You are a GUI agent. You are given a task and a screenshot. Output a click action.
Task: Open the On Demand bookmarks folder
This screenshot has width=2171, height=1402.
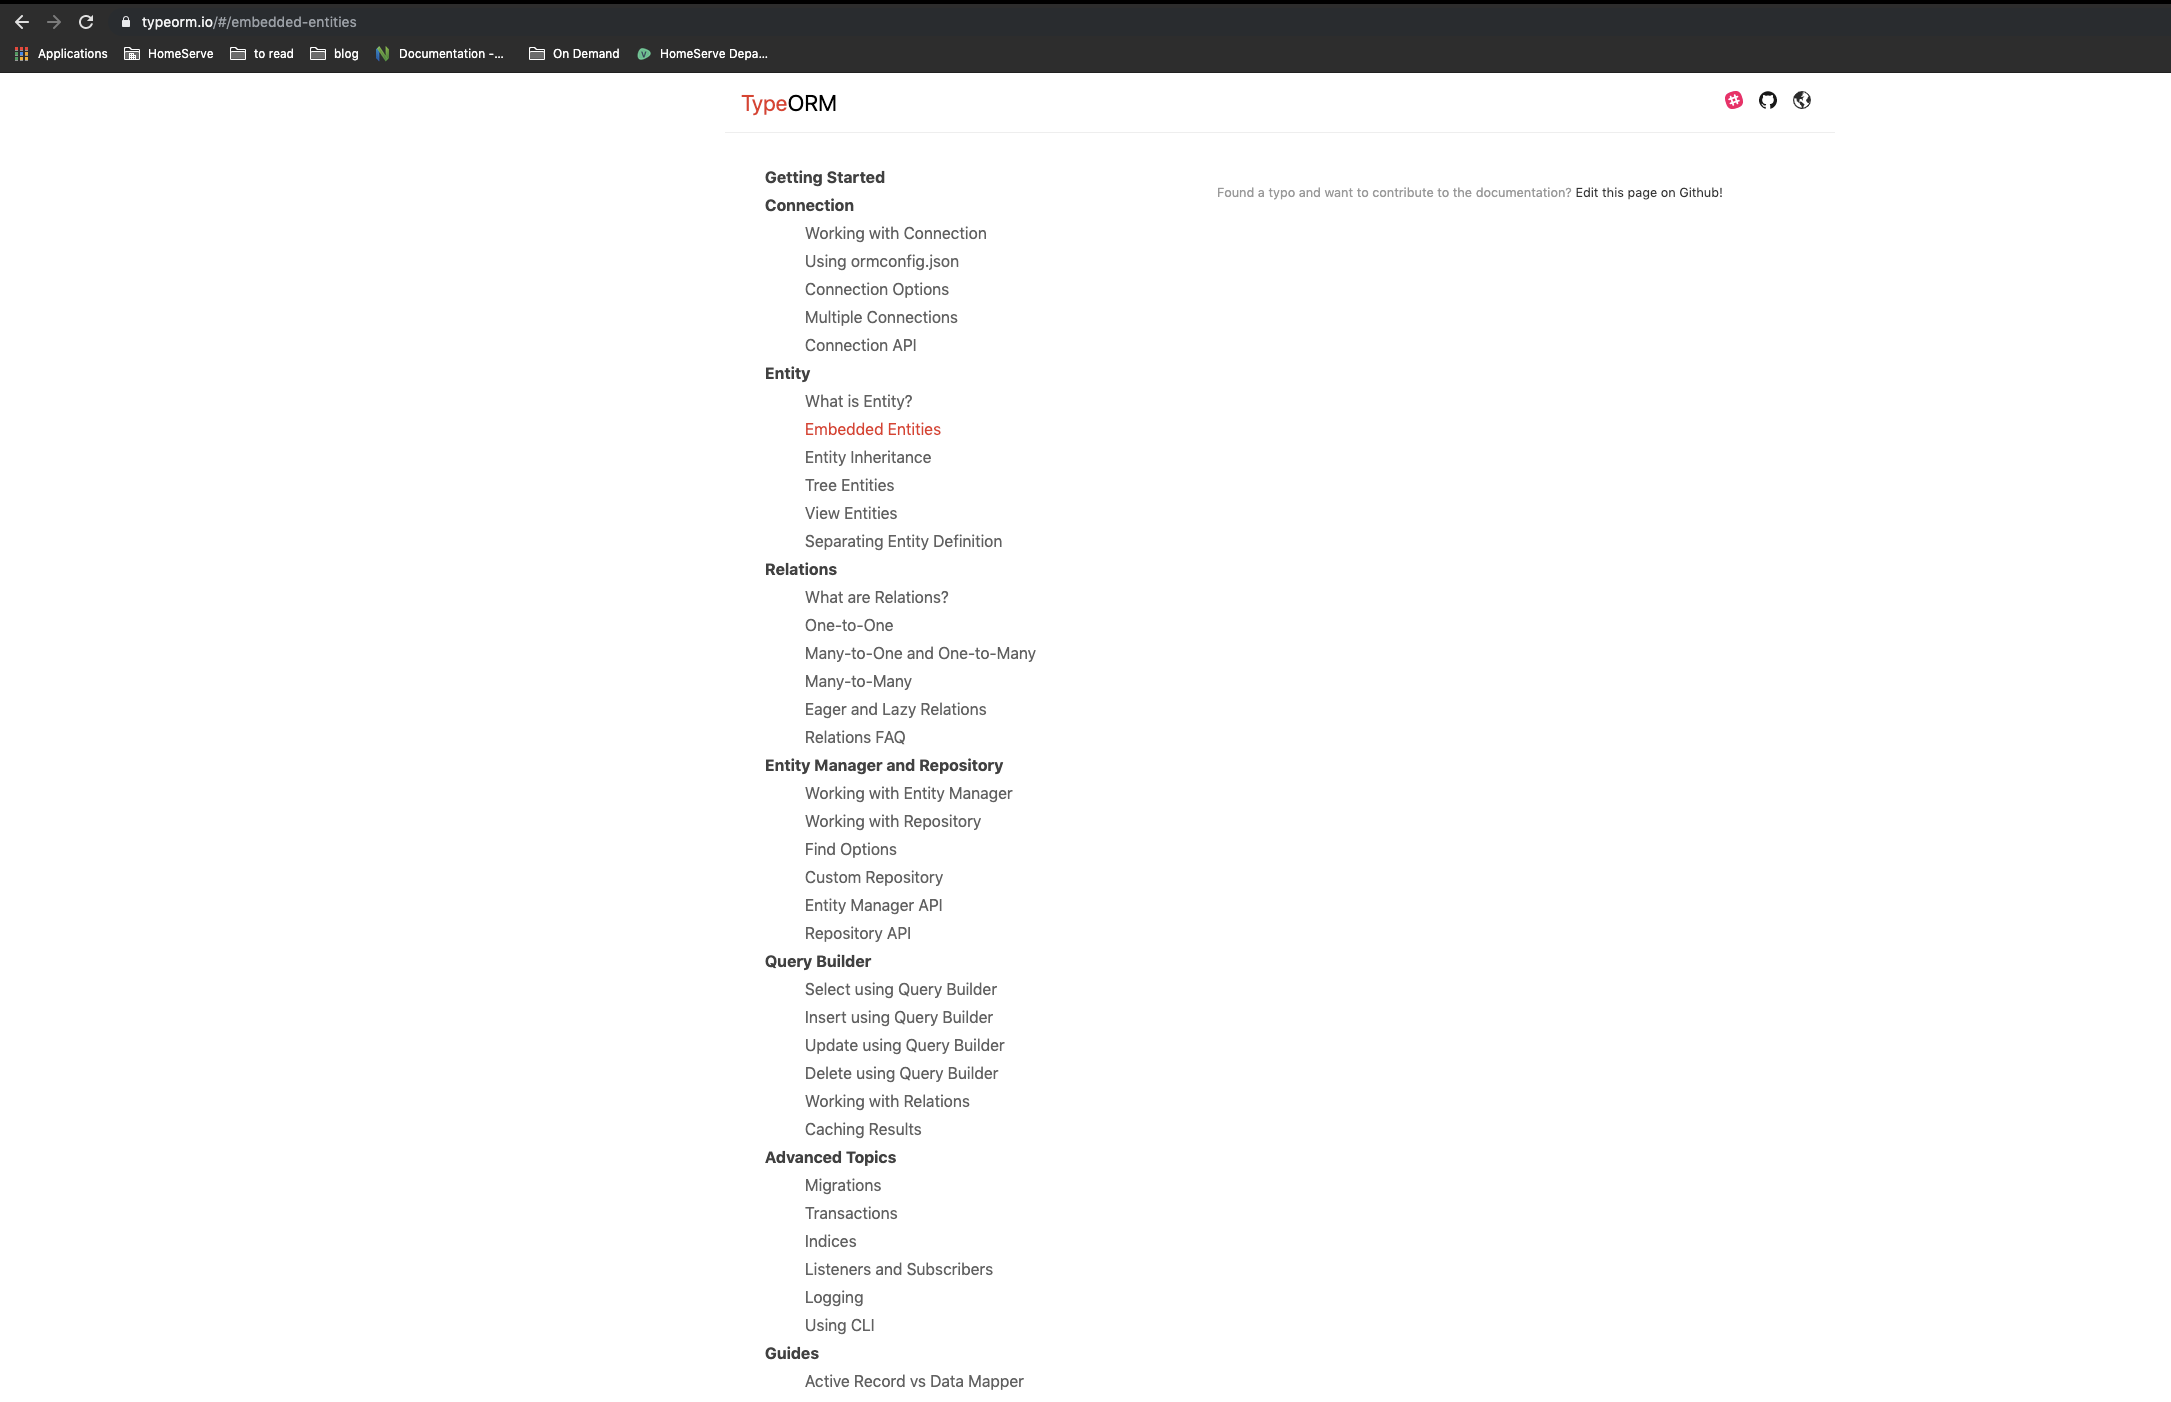click(574, 54)
